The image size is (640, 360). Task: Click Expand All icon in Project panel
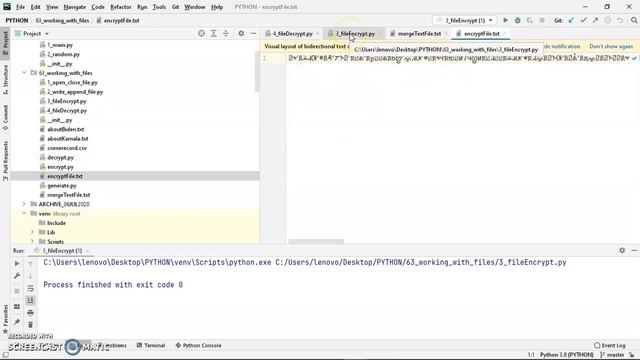tap(213, 33)
